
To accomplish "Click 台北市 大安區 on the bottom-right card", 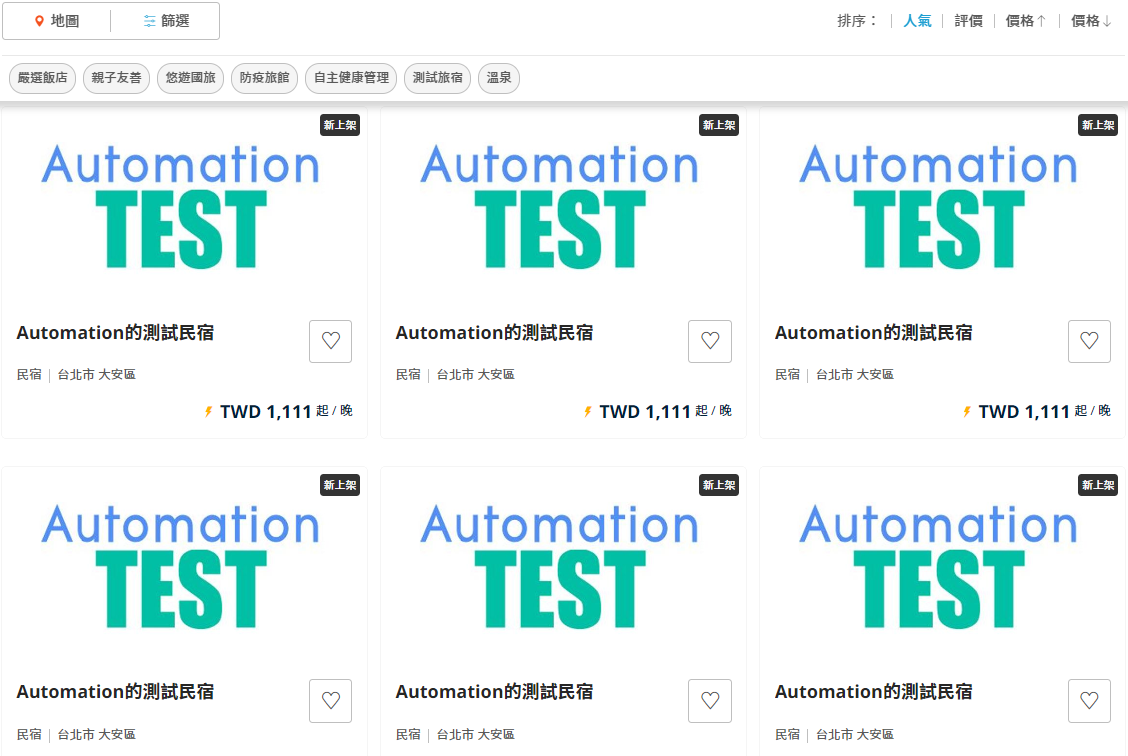I will pos(855,734).
